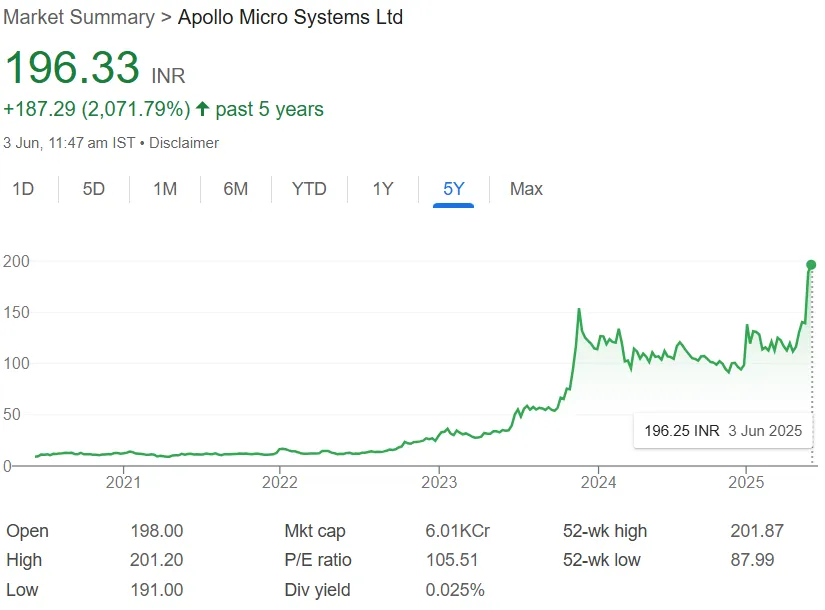Show the 6M chart range
Image resolution: width=825 pixels, height=610 pixels.
click(x=236, y=188)
